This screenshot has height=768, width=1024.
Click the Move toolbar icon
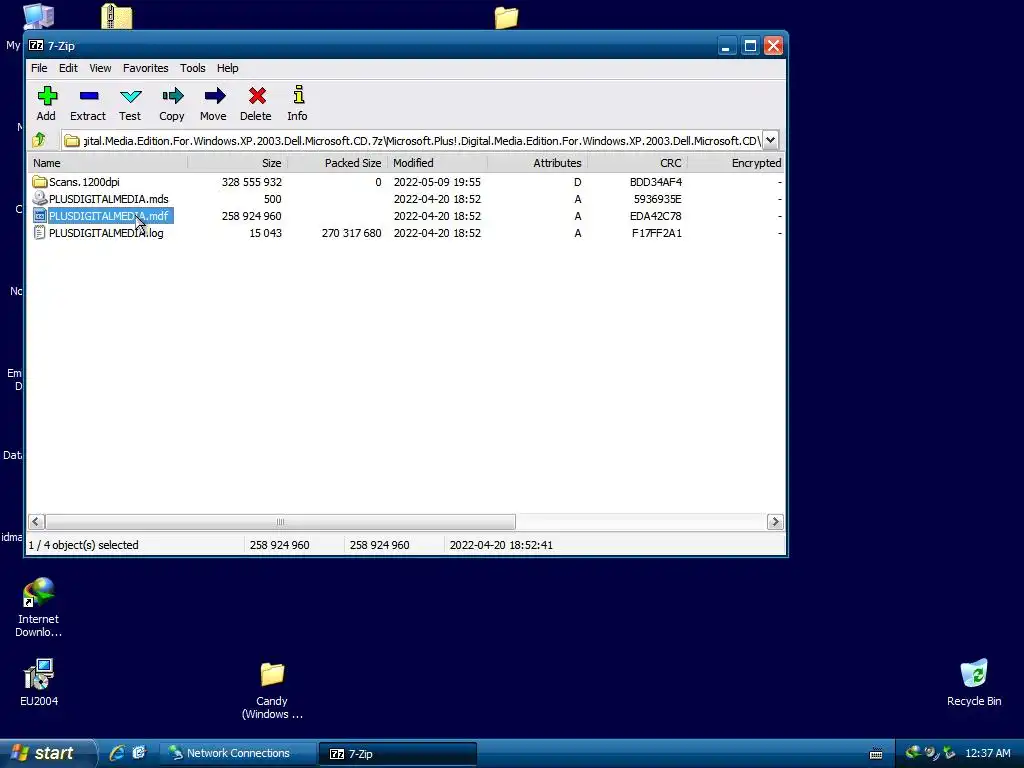click(214, 96)
